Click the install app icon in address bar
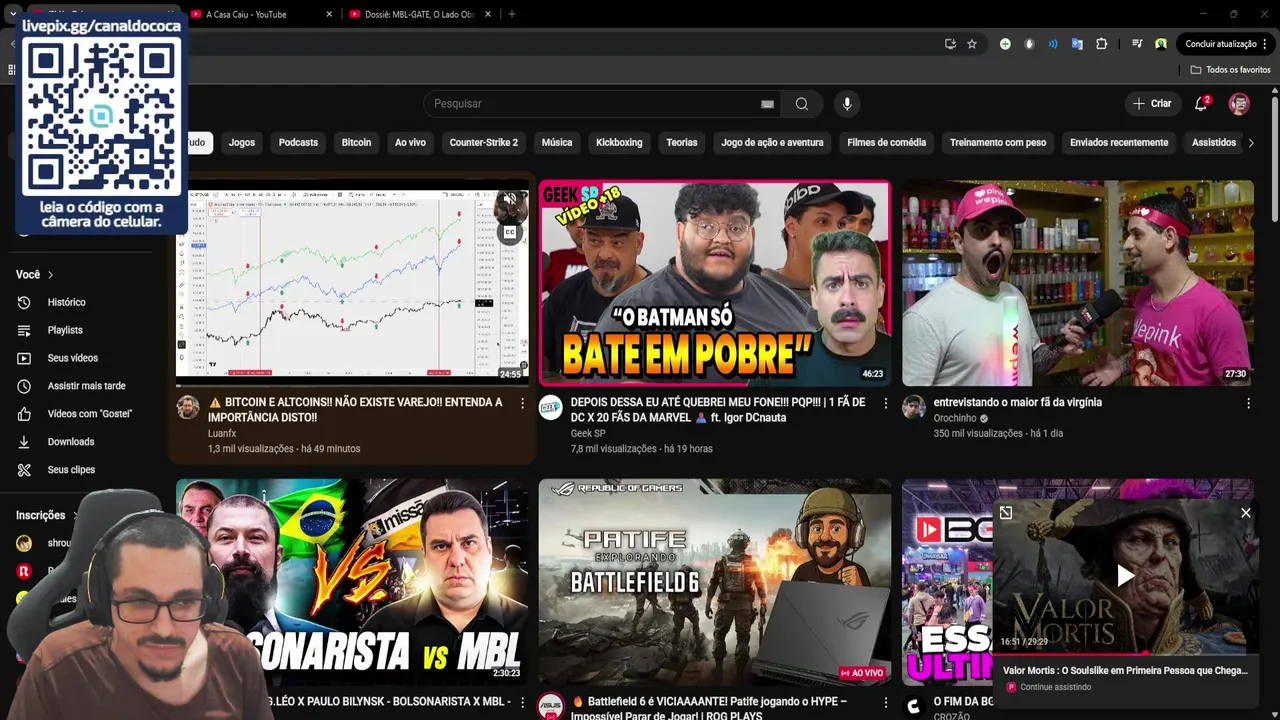1280x720 pixels. (950, 44)
